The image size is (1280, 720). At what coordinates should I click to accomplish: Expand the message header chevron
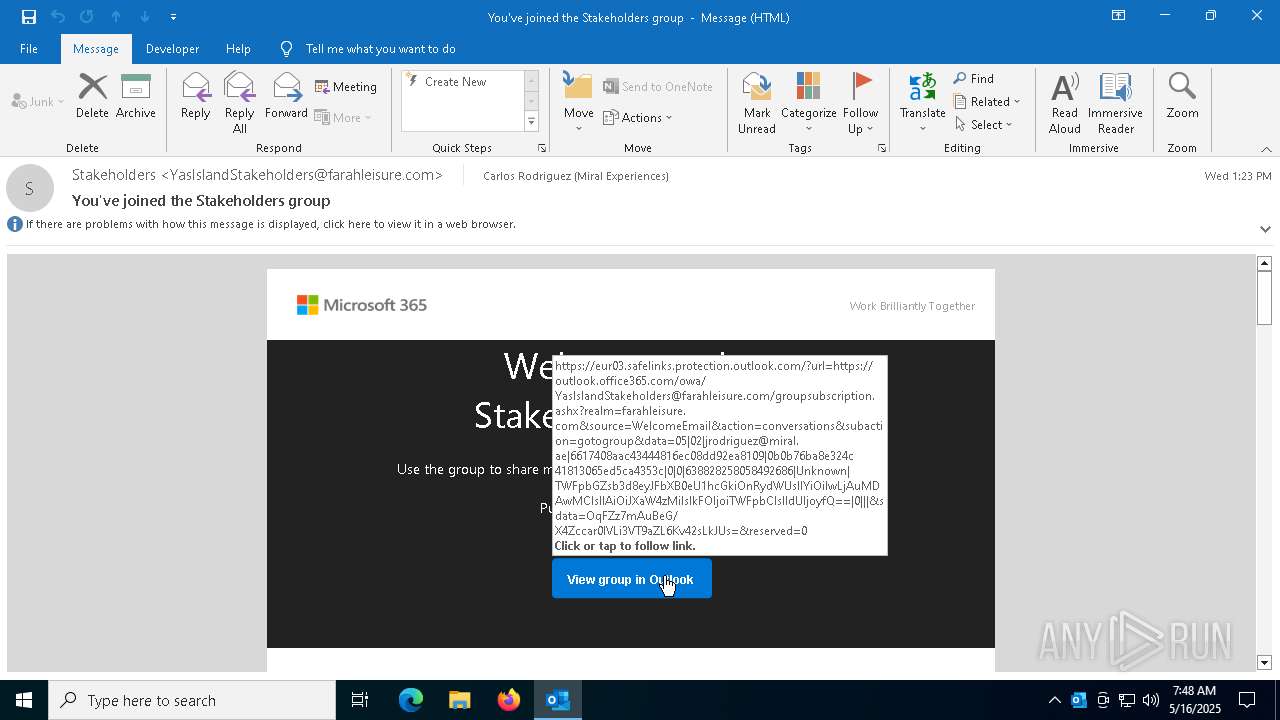1265,229
